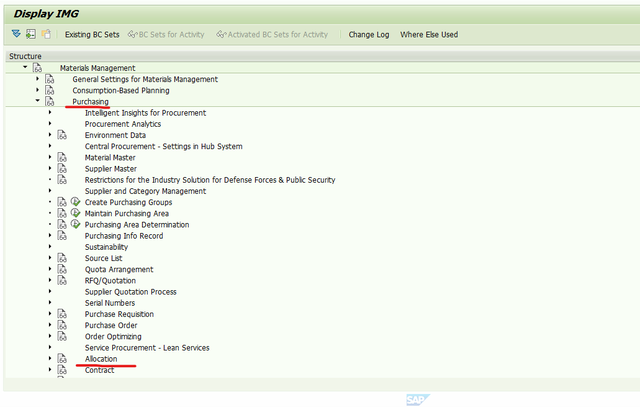The width and height of the screenshot is (640, 407).
Task: Expand General Settings for Materials Management
Action: tap(38, 78)
